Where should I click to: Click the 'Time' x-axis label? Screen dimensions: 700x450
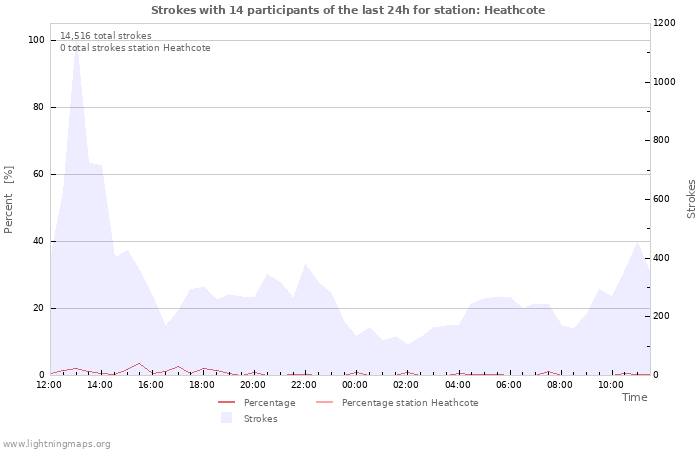click(x=634, y=397)
